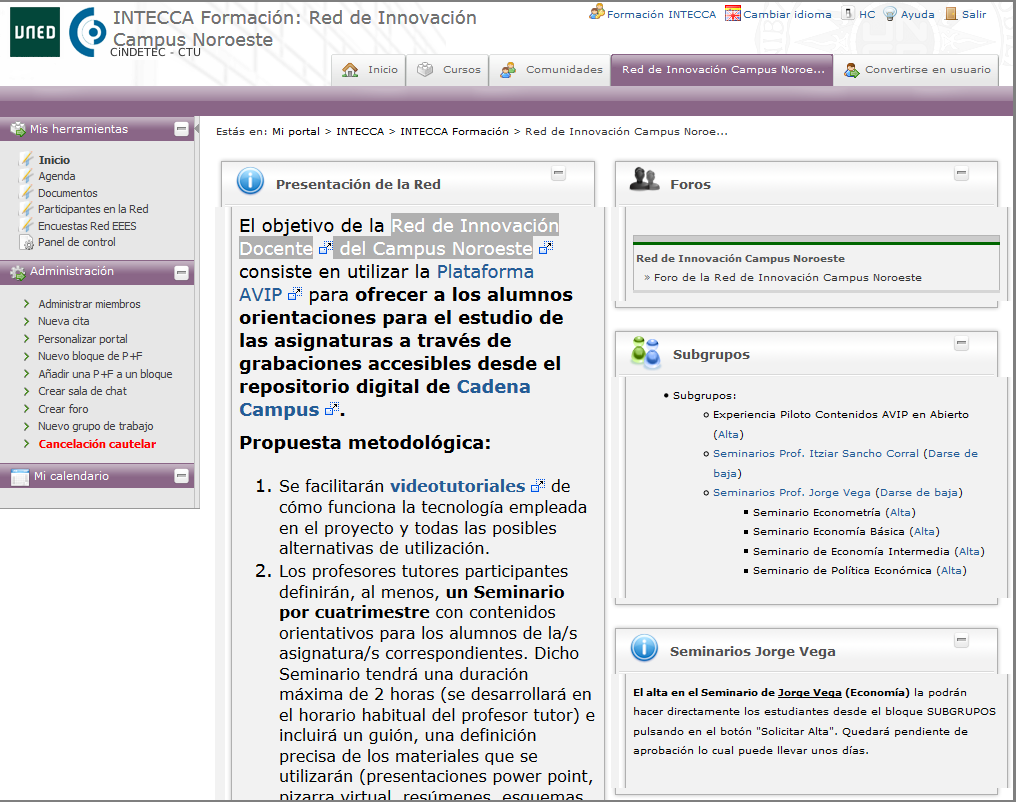This screenshot has width=1016, height=802.
Task: Click INTECCA Formación in the breadcrumb
Action: tap(454, 132)
